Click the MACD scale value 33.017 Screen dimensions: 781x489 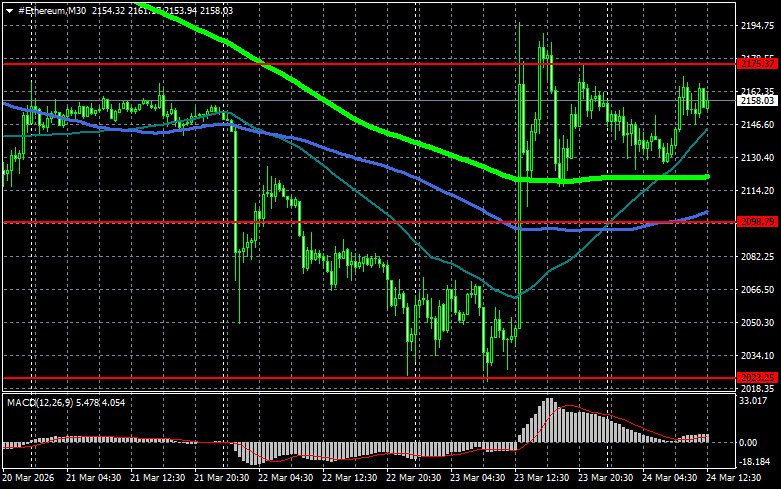[x=753, y=401]
